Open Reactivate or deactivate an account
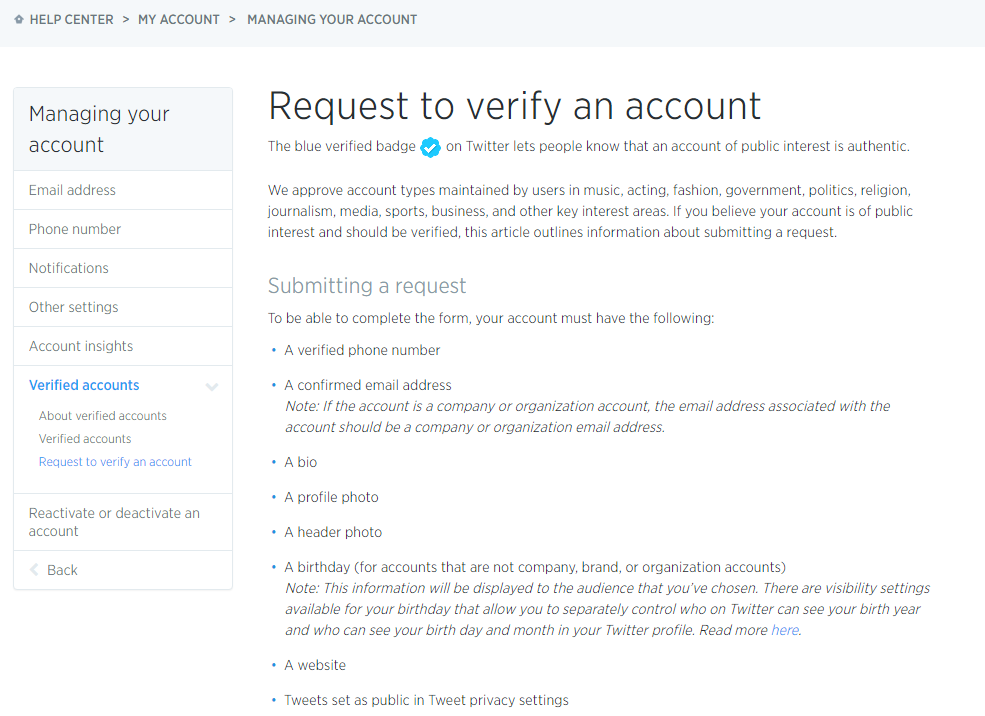This screenshot has height=716, width=985. coord(112,521)
